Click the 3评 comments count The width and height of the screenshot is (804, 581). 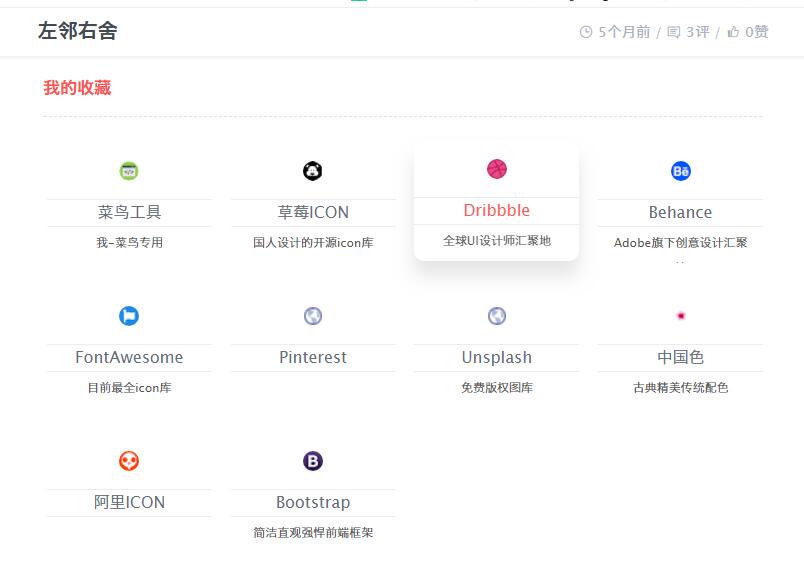[688, 32]
